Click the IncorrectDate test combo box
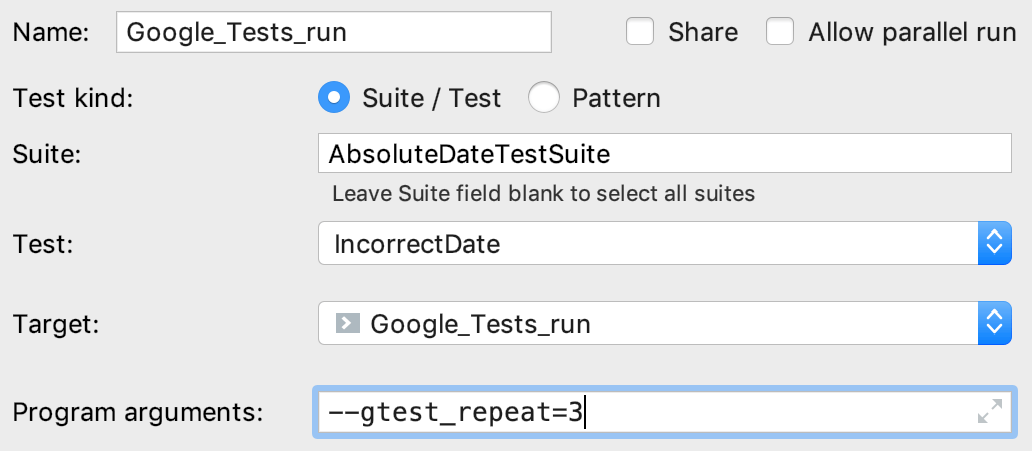Viewport: 1032px width, 451px height. point(640,243)
